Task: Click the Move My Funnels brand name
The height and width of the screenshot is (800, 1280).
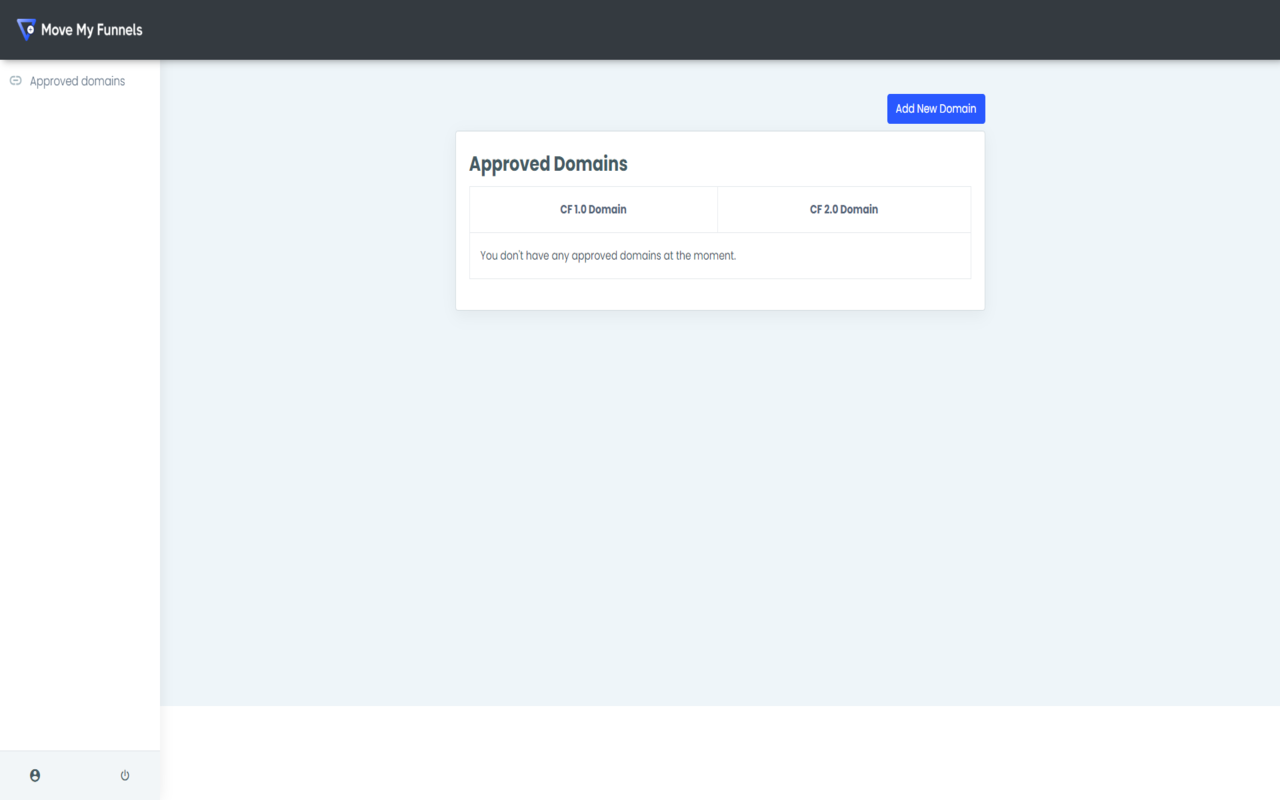Action: [91, 30]
